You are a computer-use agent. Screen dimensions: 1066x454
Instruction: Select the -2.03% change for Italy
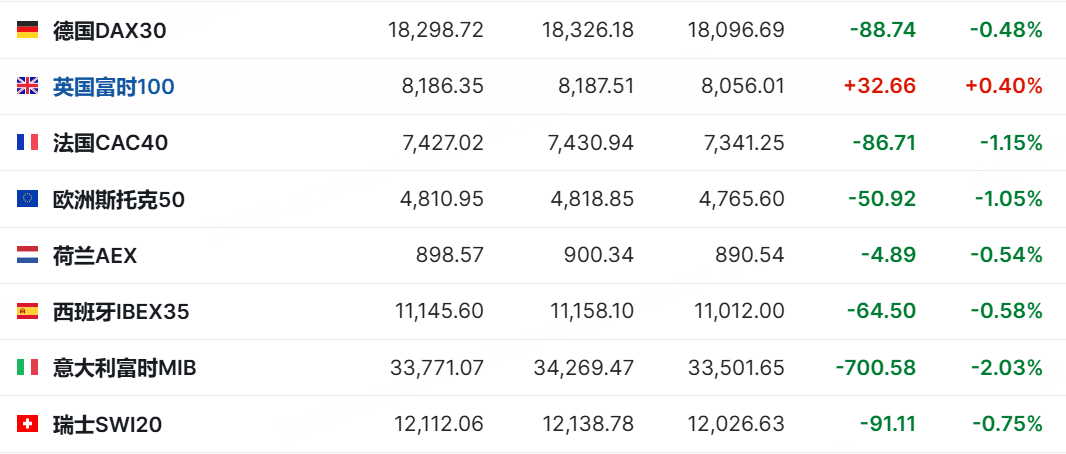[x=1006, y=368]
